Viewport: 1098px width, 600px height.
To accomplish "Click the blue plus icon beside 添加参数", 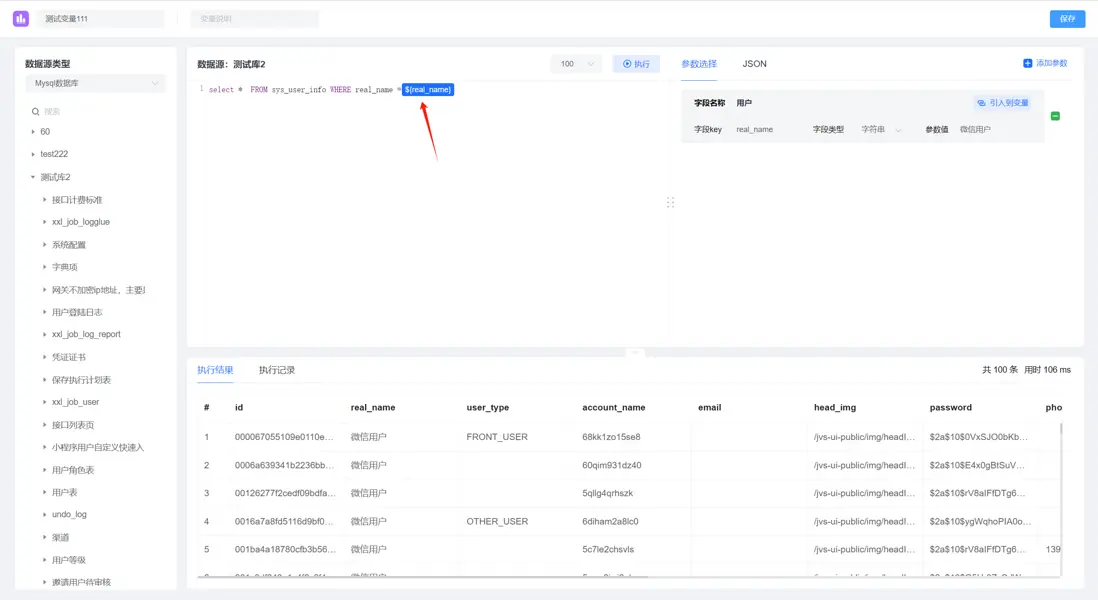I will (1027, 63).
